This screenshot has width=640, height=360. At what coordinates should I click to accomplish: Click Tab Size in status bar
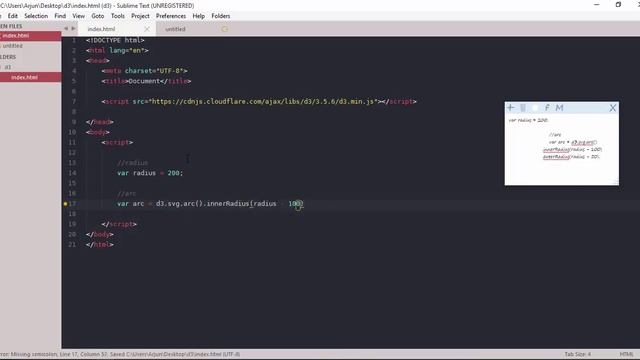click(x=578, y=354)
